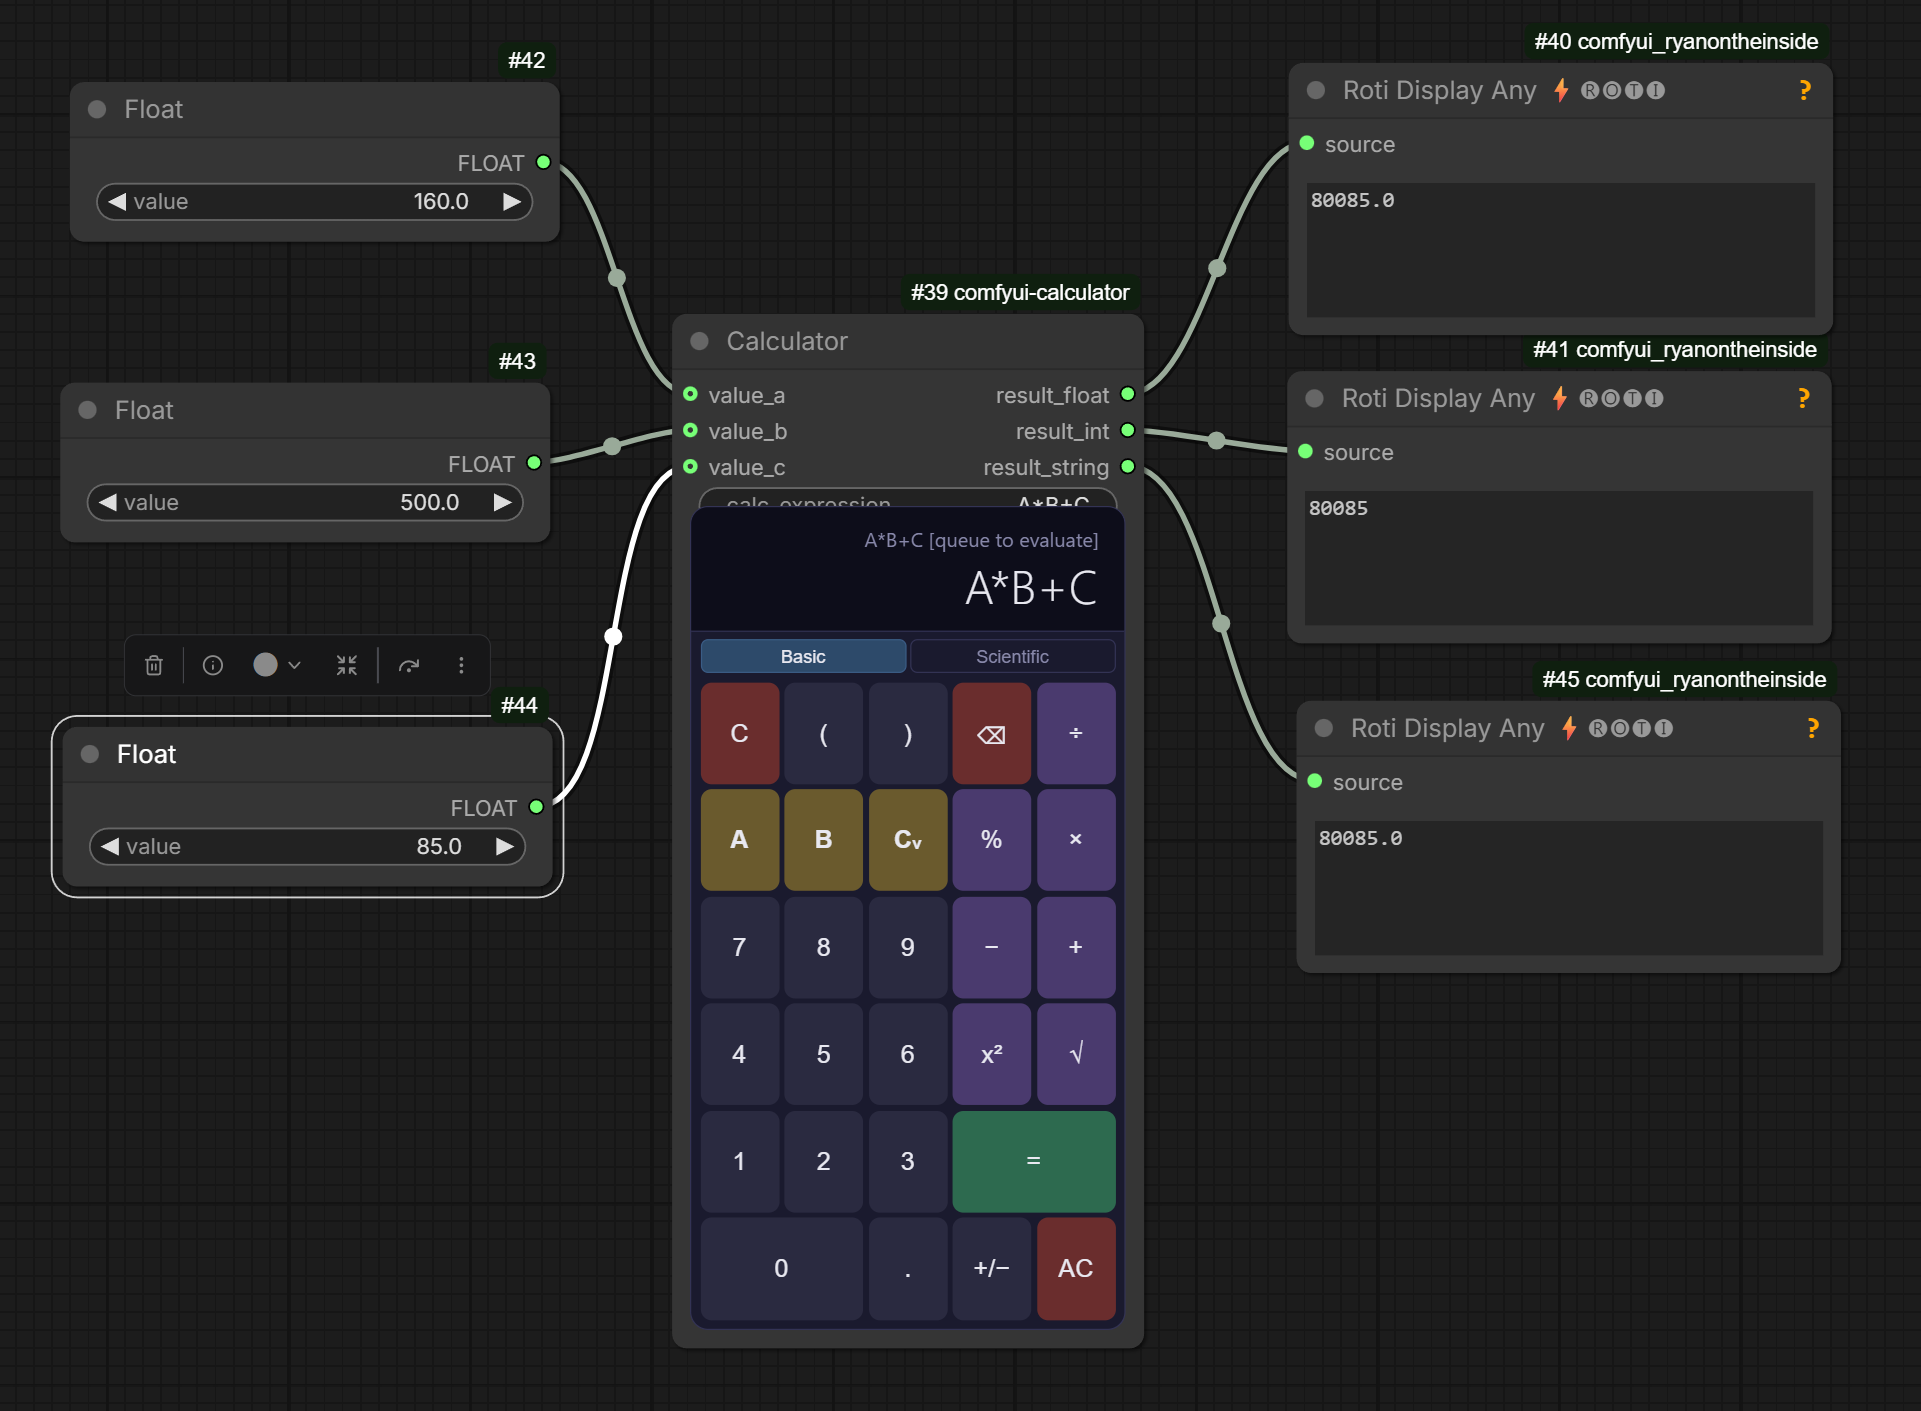This screenshot has height=1411, width=1921.
Task: Click the decimal point key
Action: point(908,1268)
